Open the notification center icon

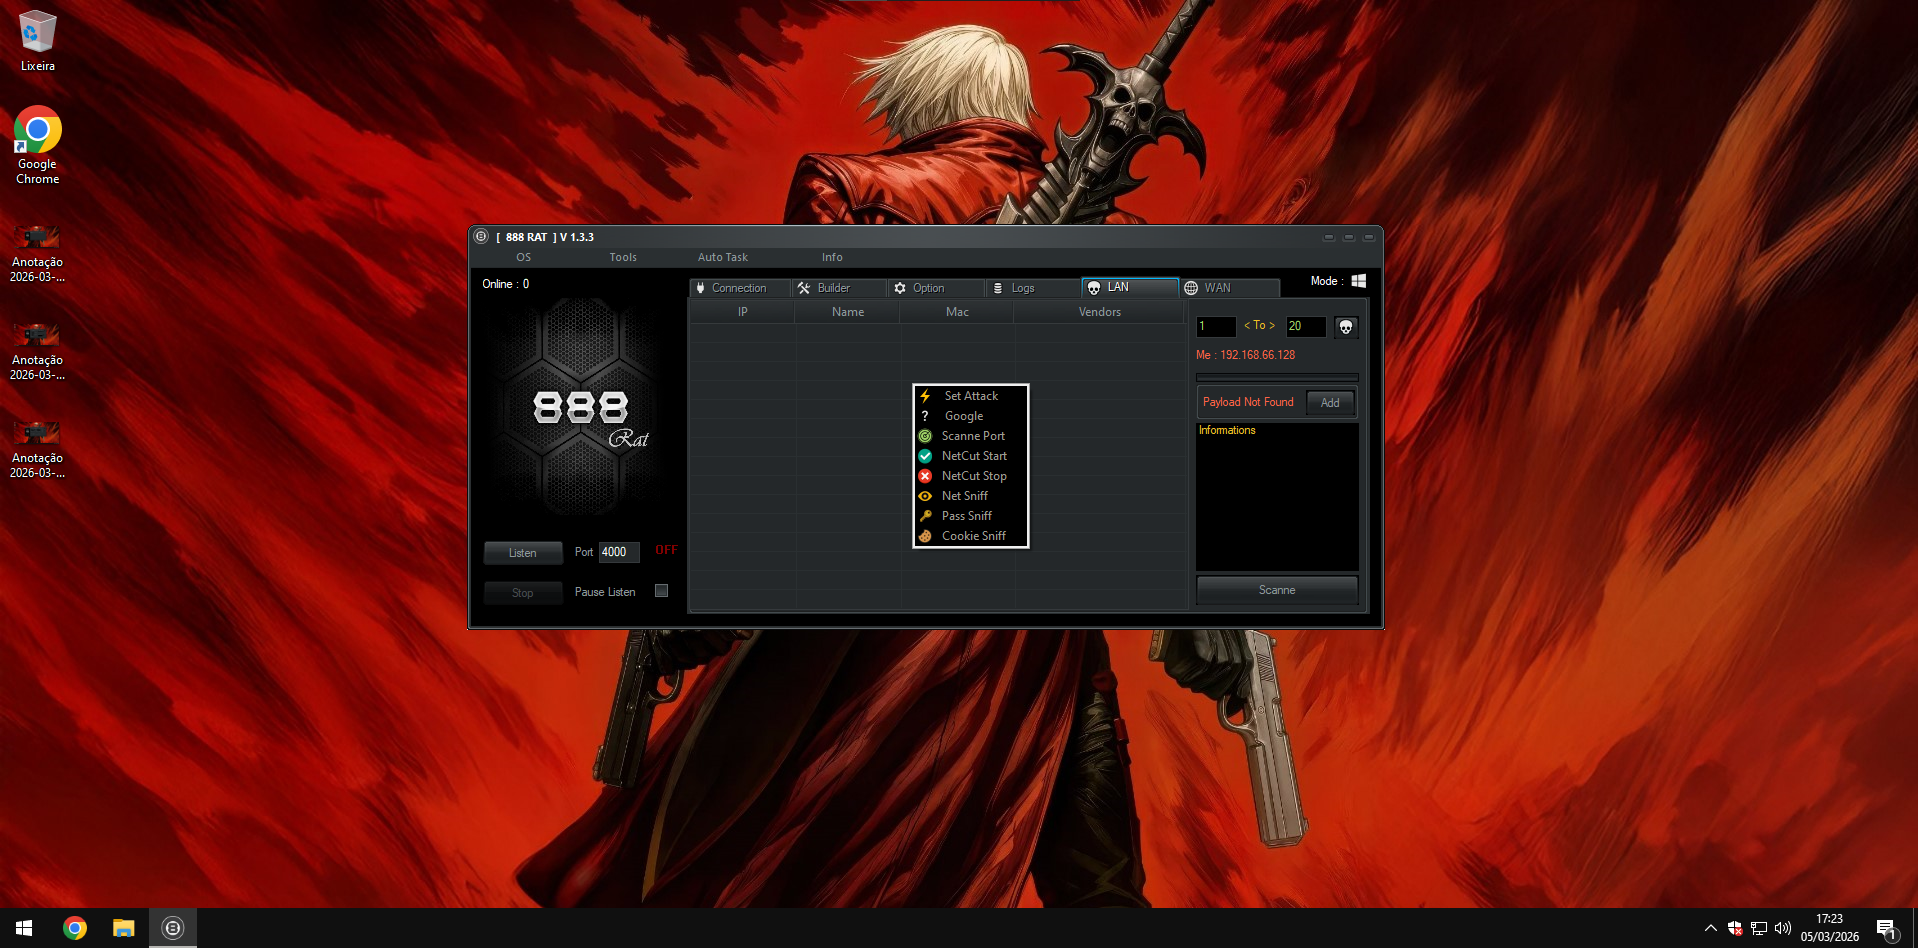1887,929
